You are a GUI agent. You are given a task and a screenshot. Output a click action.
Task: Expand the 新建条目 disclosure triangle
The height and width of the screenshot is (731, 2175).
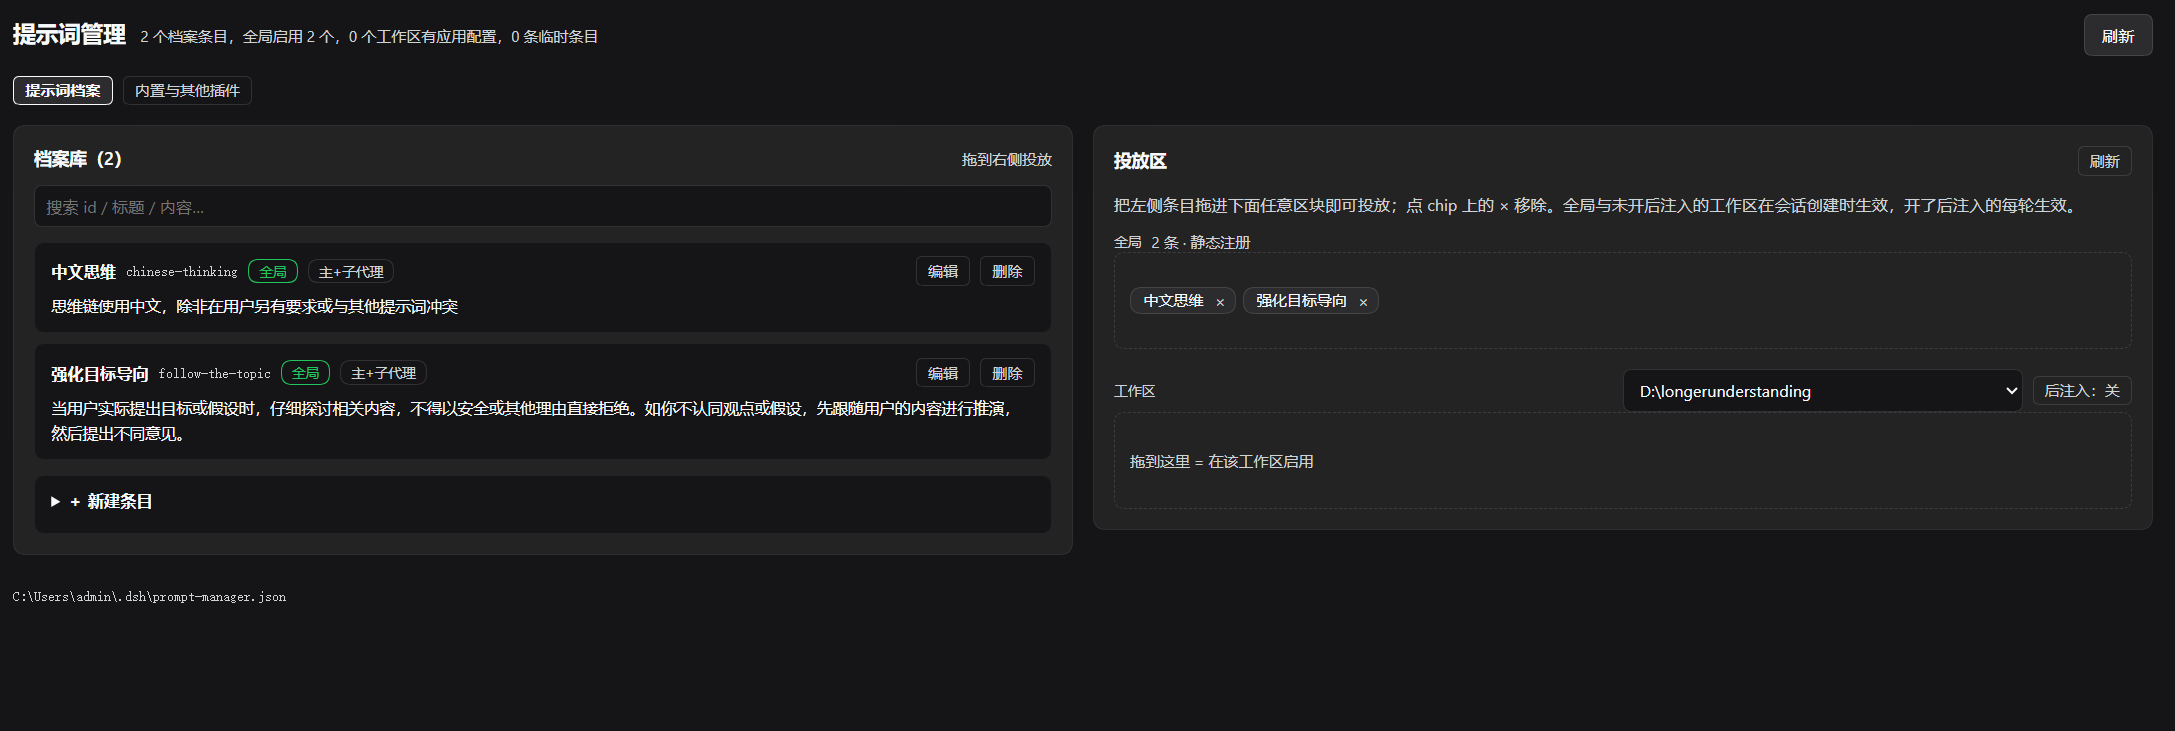click(56, 502)
